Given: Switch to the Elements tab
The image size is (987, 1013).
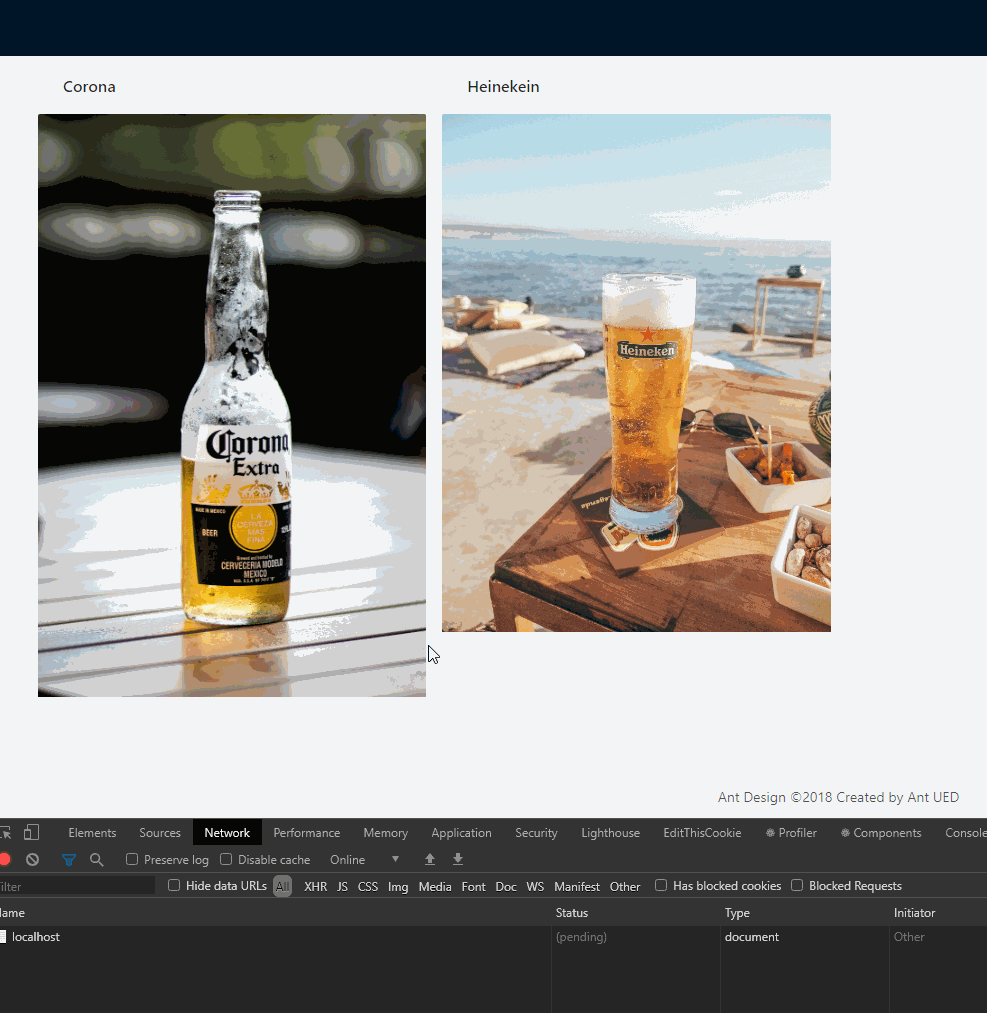Looking at the screenshot, I should [x=92, y=833].
